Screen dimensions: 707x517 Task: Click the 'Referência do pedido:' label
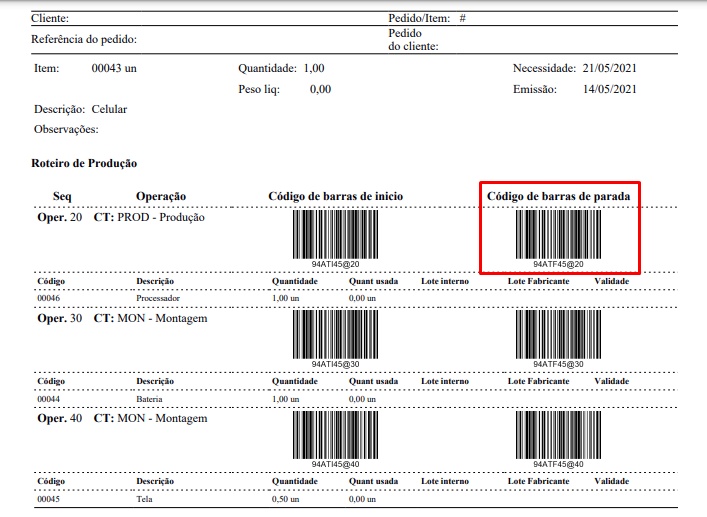(84, 39)
